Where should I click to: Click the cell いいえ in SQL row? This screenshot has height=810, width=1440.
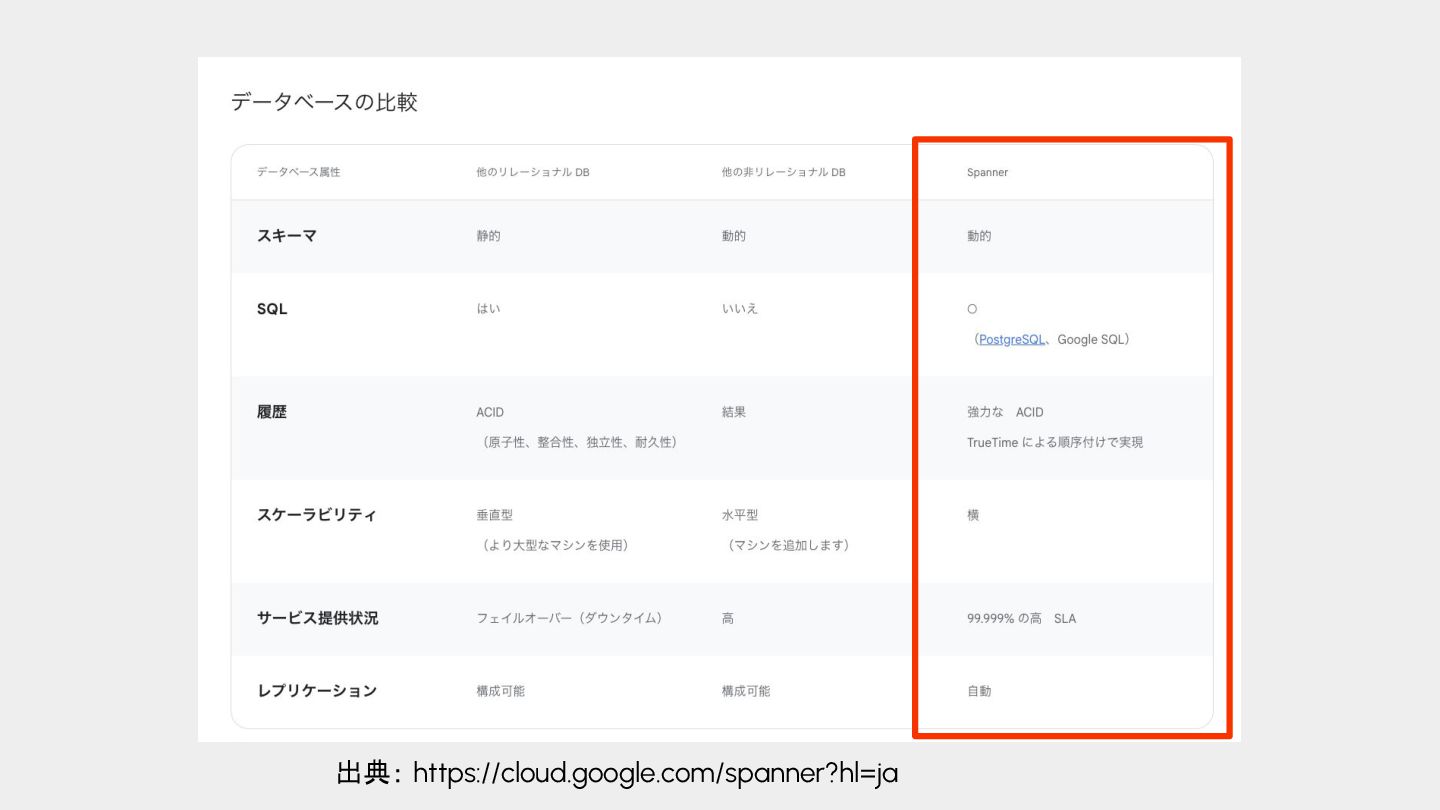(x=740, y=309)
